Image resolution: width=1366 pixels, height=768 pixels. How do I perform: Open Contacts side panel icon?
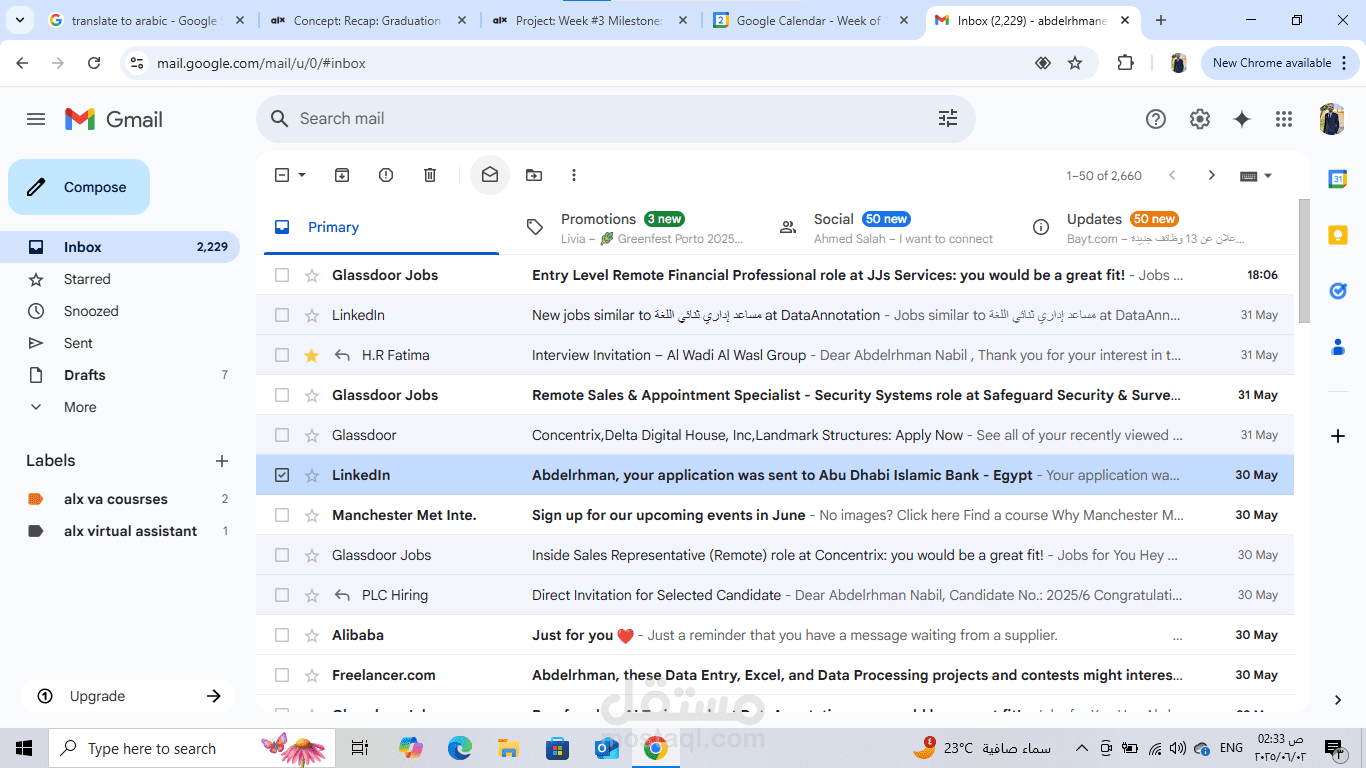1338,347
